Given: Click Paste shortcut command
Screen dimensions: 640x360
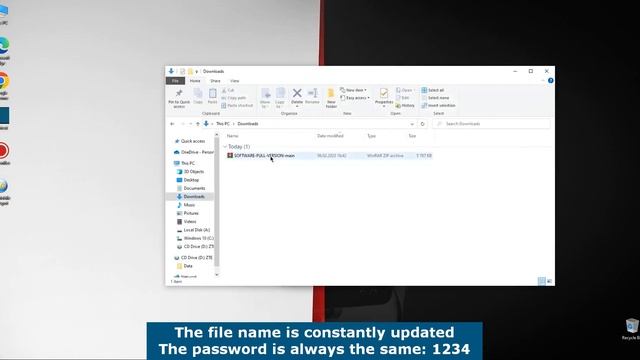Looking at the screenshot, I should [x=237, y=106].
